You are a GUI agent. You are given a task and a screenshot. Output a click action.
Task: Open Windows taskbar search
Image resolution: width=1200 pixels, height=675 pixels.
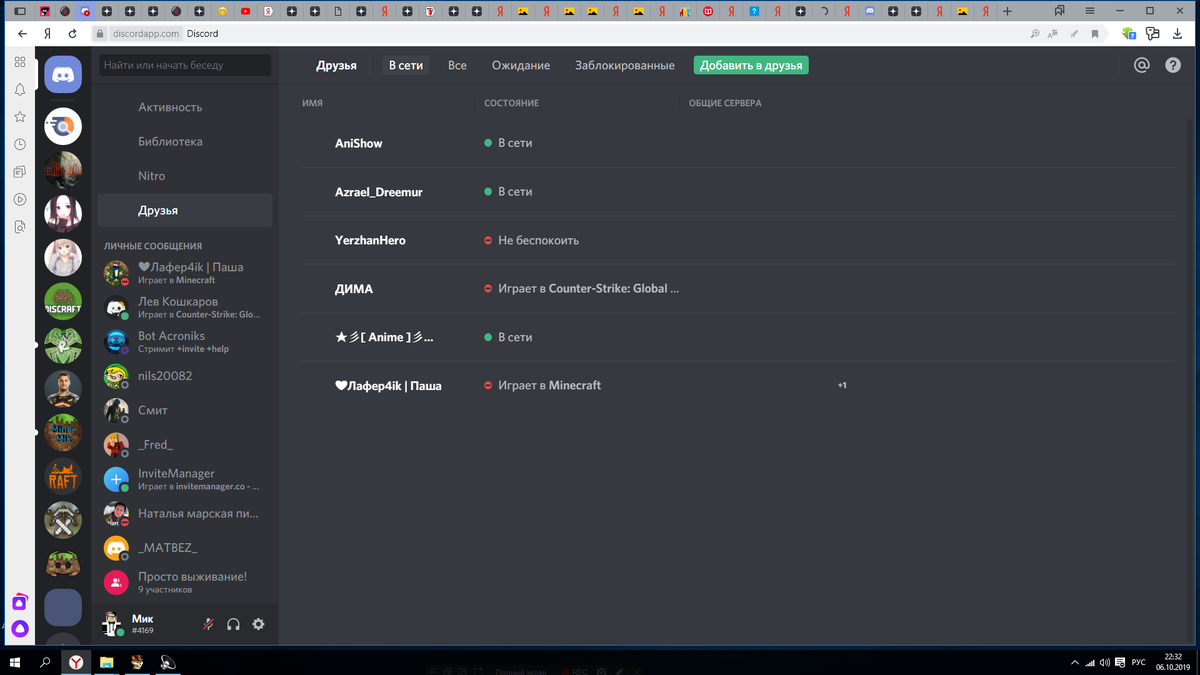(45, 662)
